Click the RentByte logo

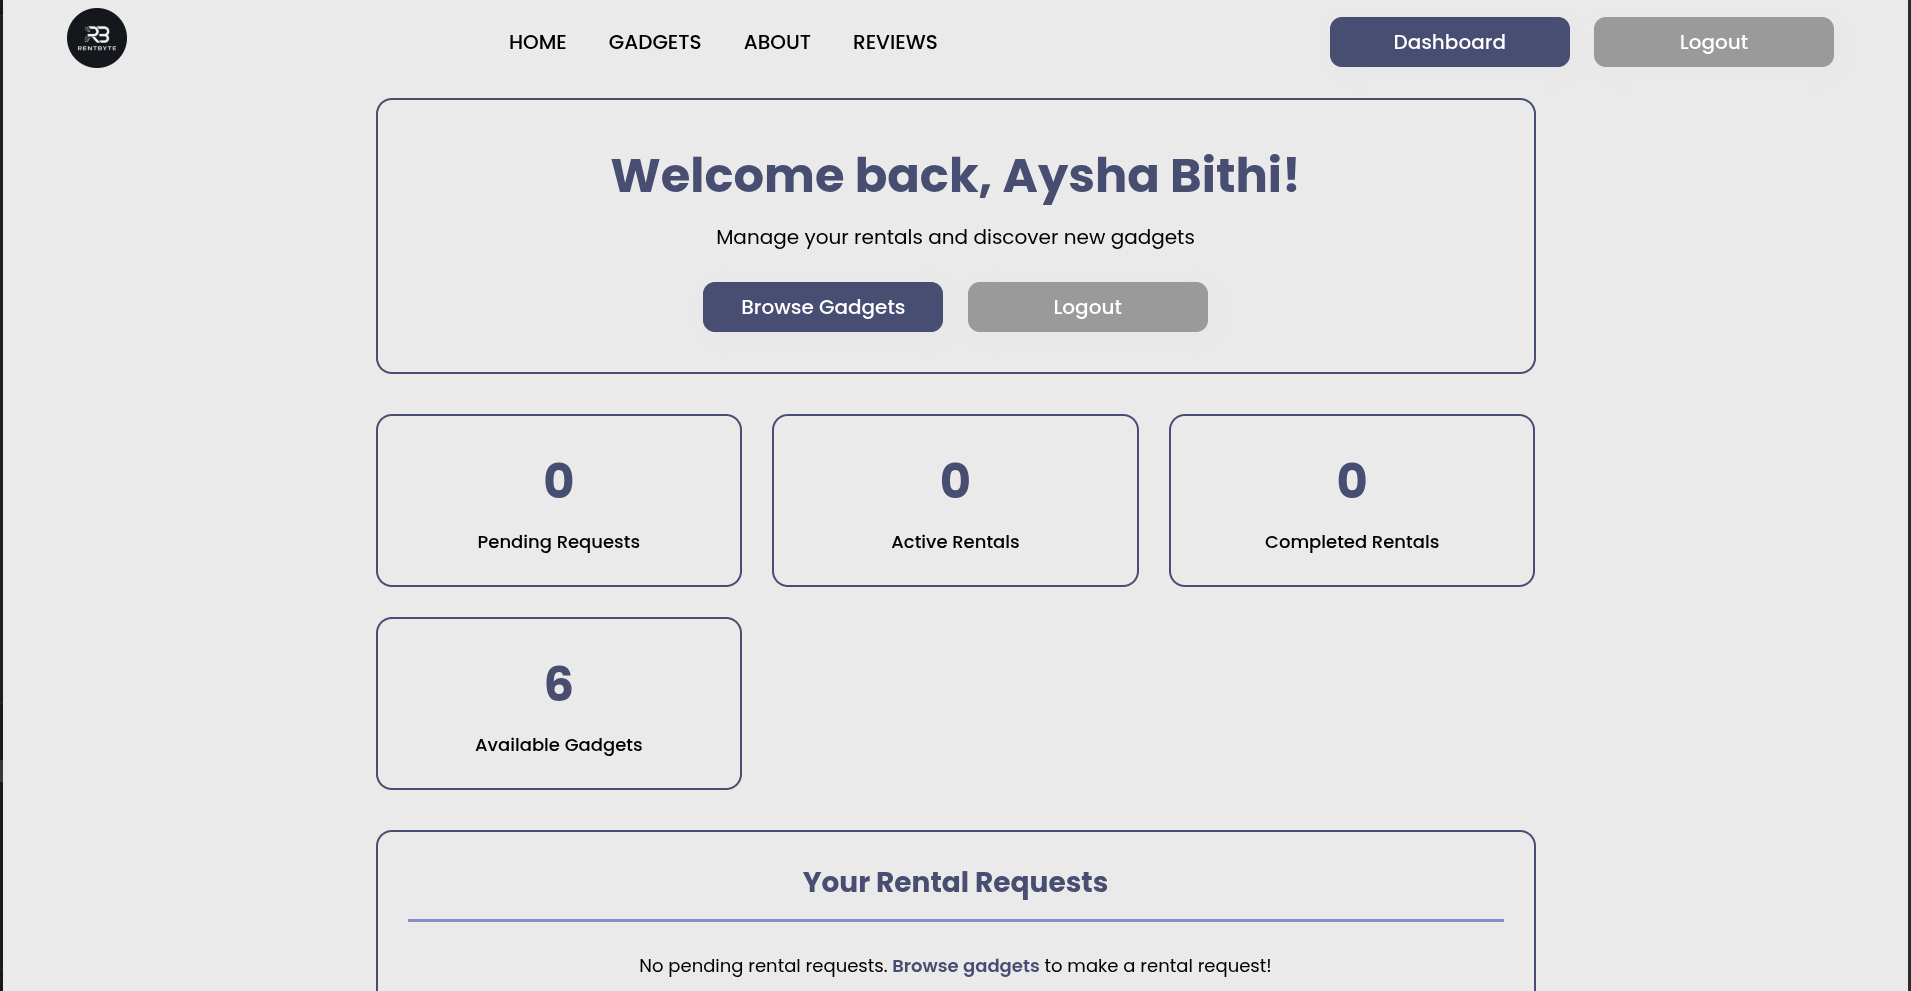coord(96,37)
